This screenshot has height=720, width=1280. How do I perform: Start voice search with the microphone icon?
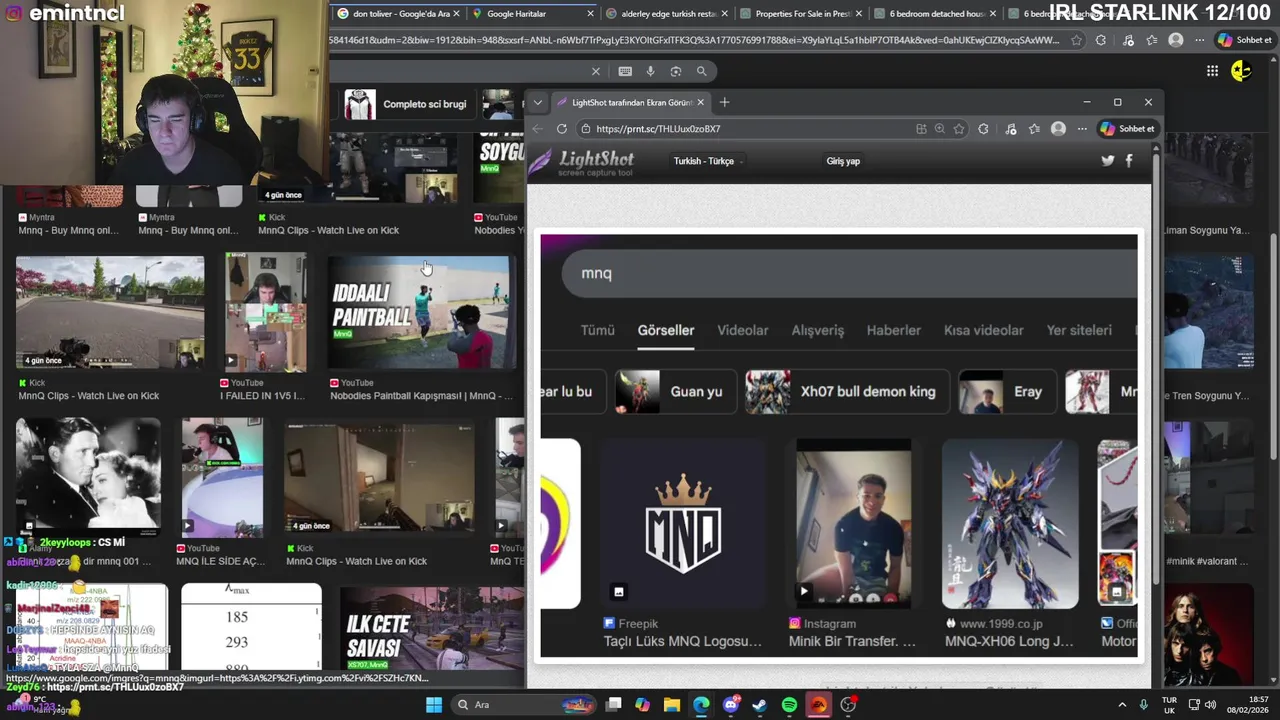click(x=650, y=71)
